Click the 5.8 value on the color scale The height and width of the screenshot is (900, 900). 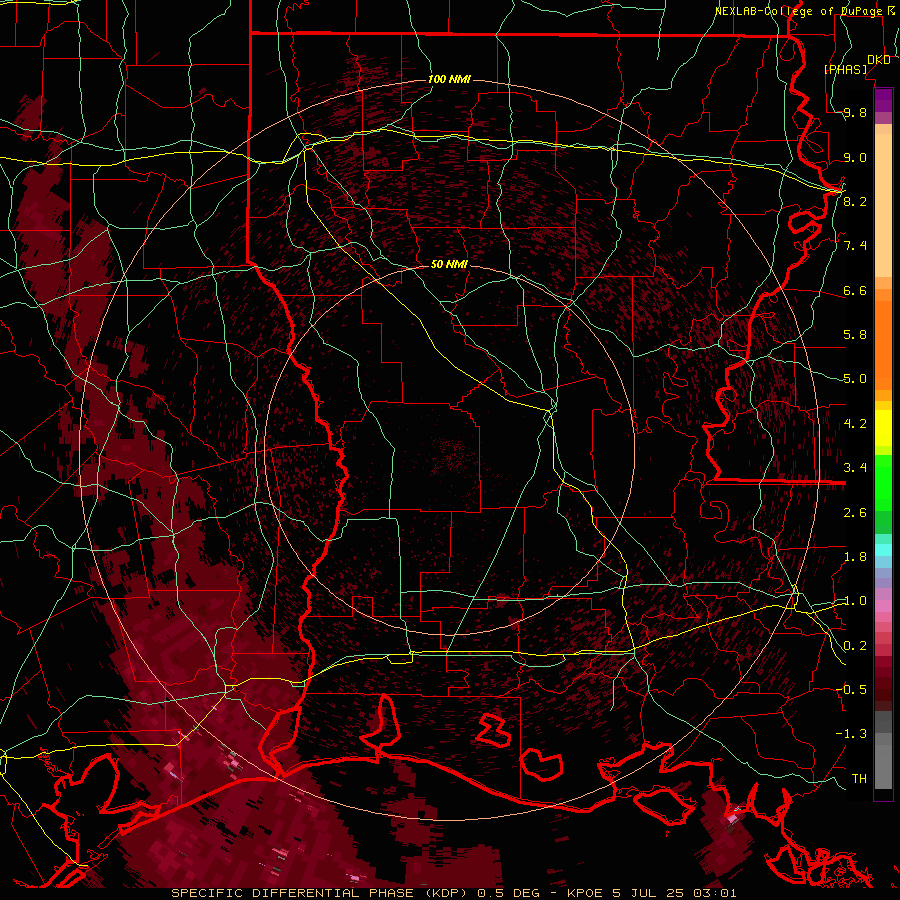(855, 335)
